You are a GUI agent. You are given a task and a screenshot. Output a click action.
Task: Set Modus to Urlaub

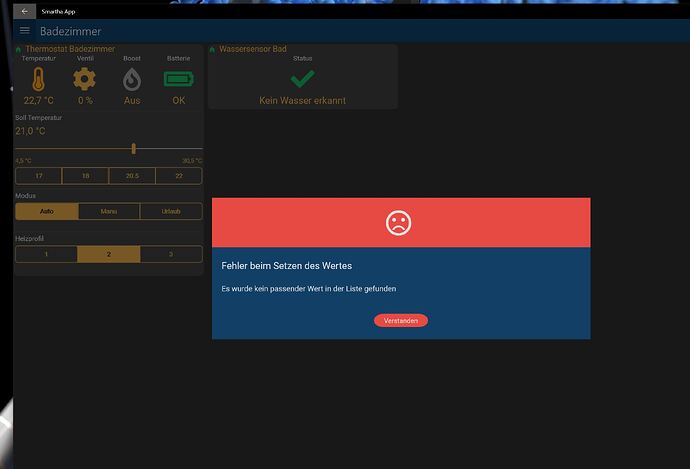pyautogui.click(x=171, y=211)
